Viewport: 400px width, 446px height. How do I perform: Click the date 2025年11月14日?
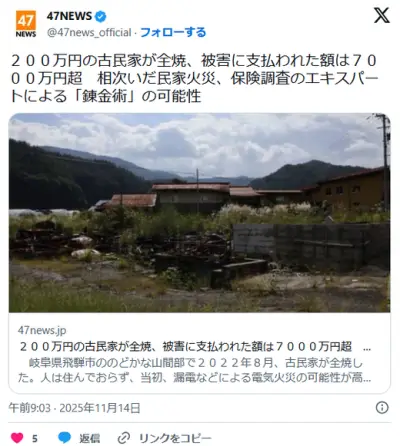click(100, 408)
